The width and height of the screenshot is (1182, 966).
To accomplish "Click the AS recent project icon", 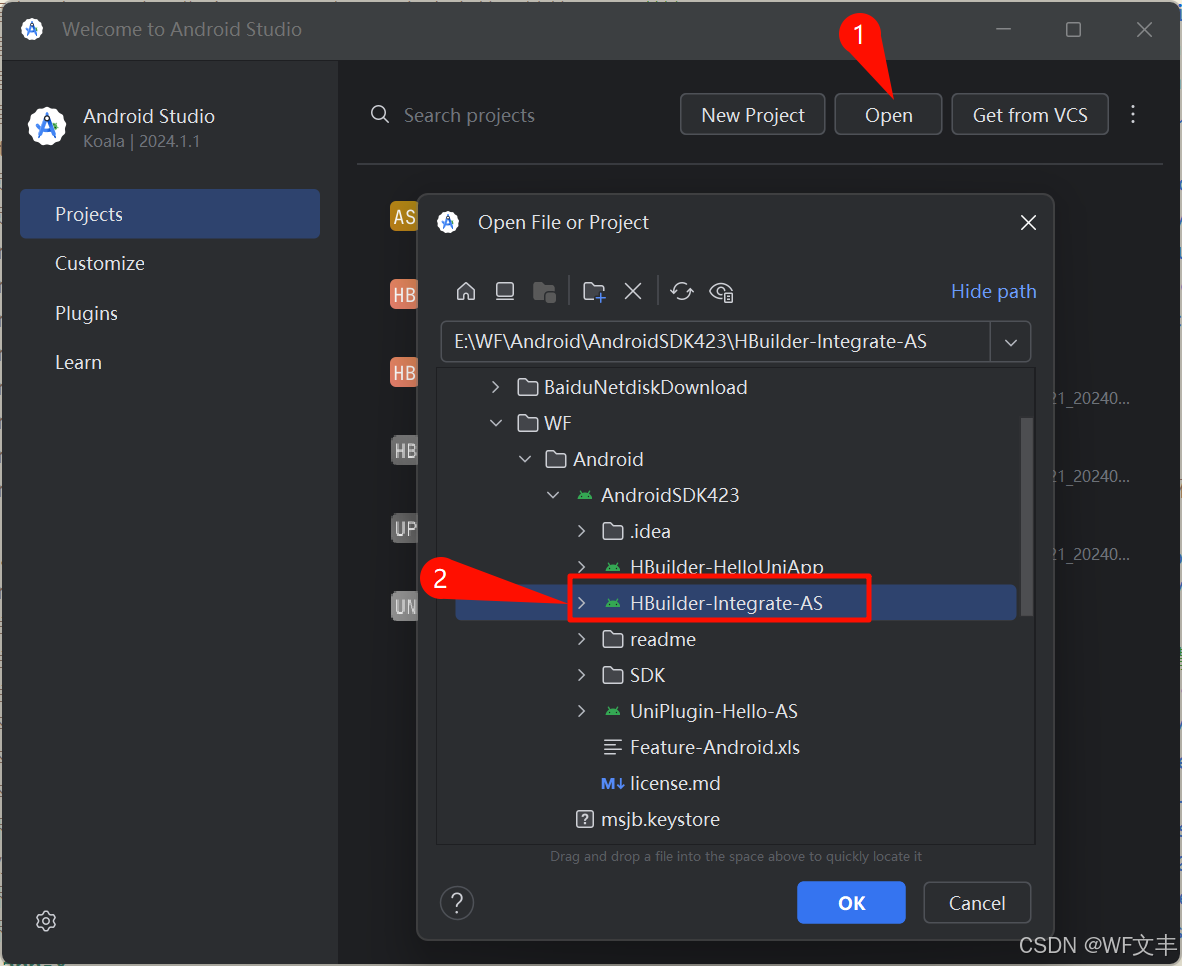I will pos(404,216).
